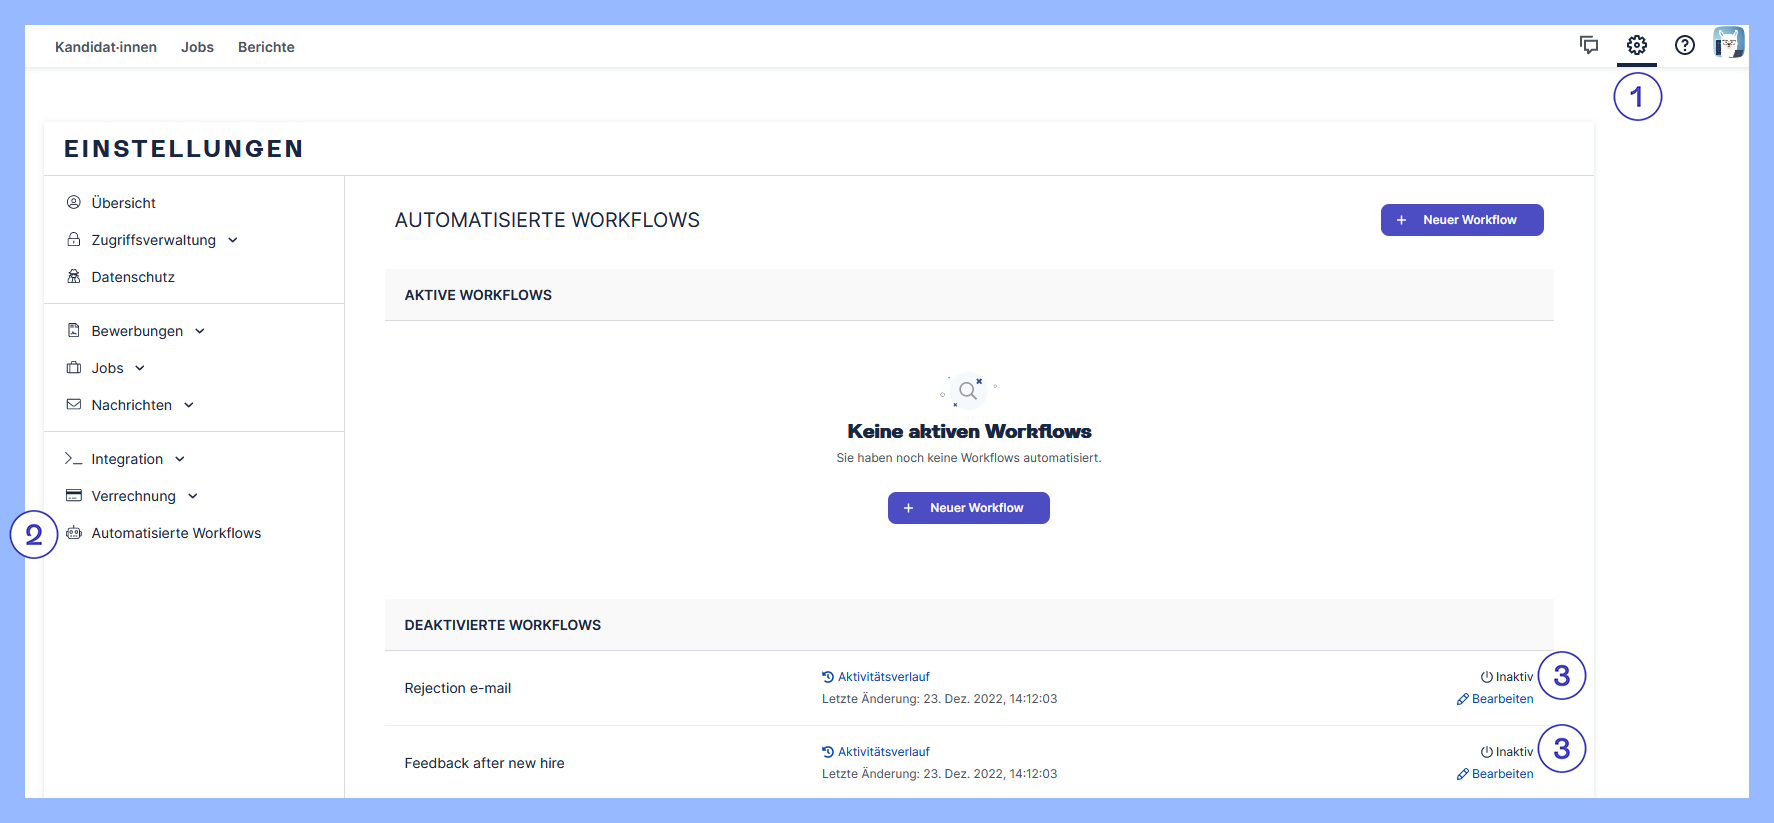This screenshot has height=823, width=1774.
Task: Expand the Nachrichten sidebar section
Action: click(189, 405)
